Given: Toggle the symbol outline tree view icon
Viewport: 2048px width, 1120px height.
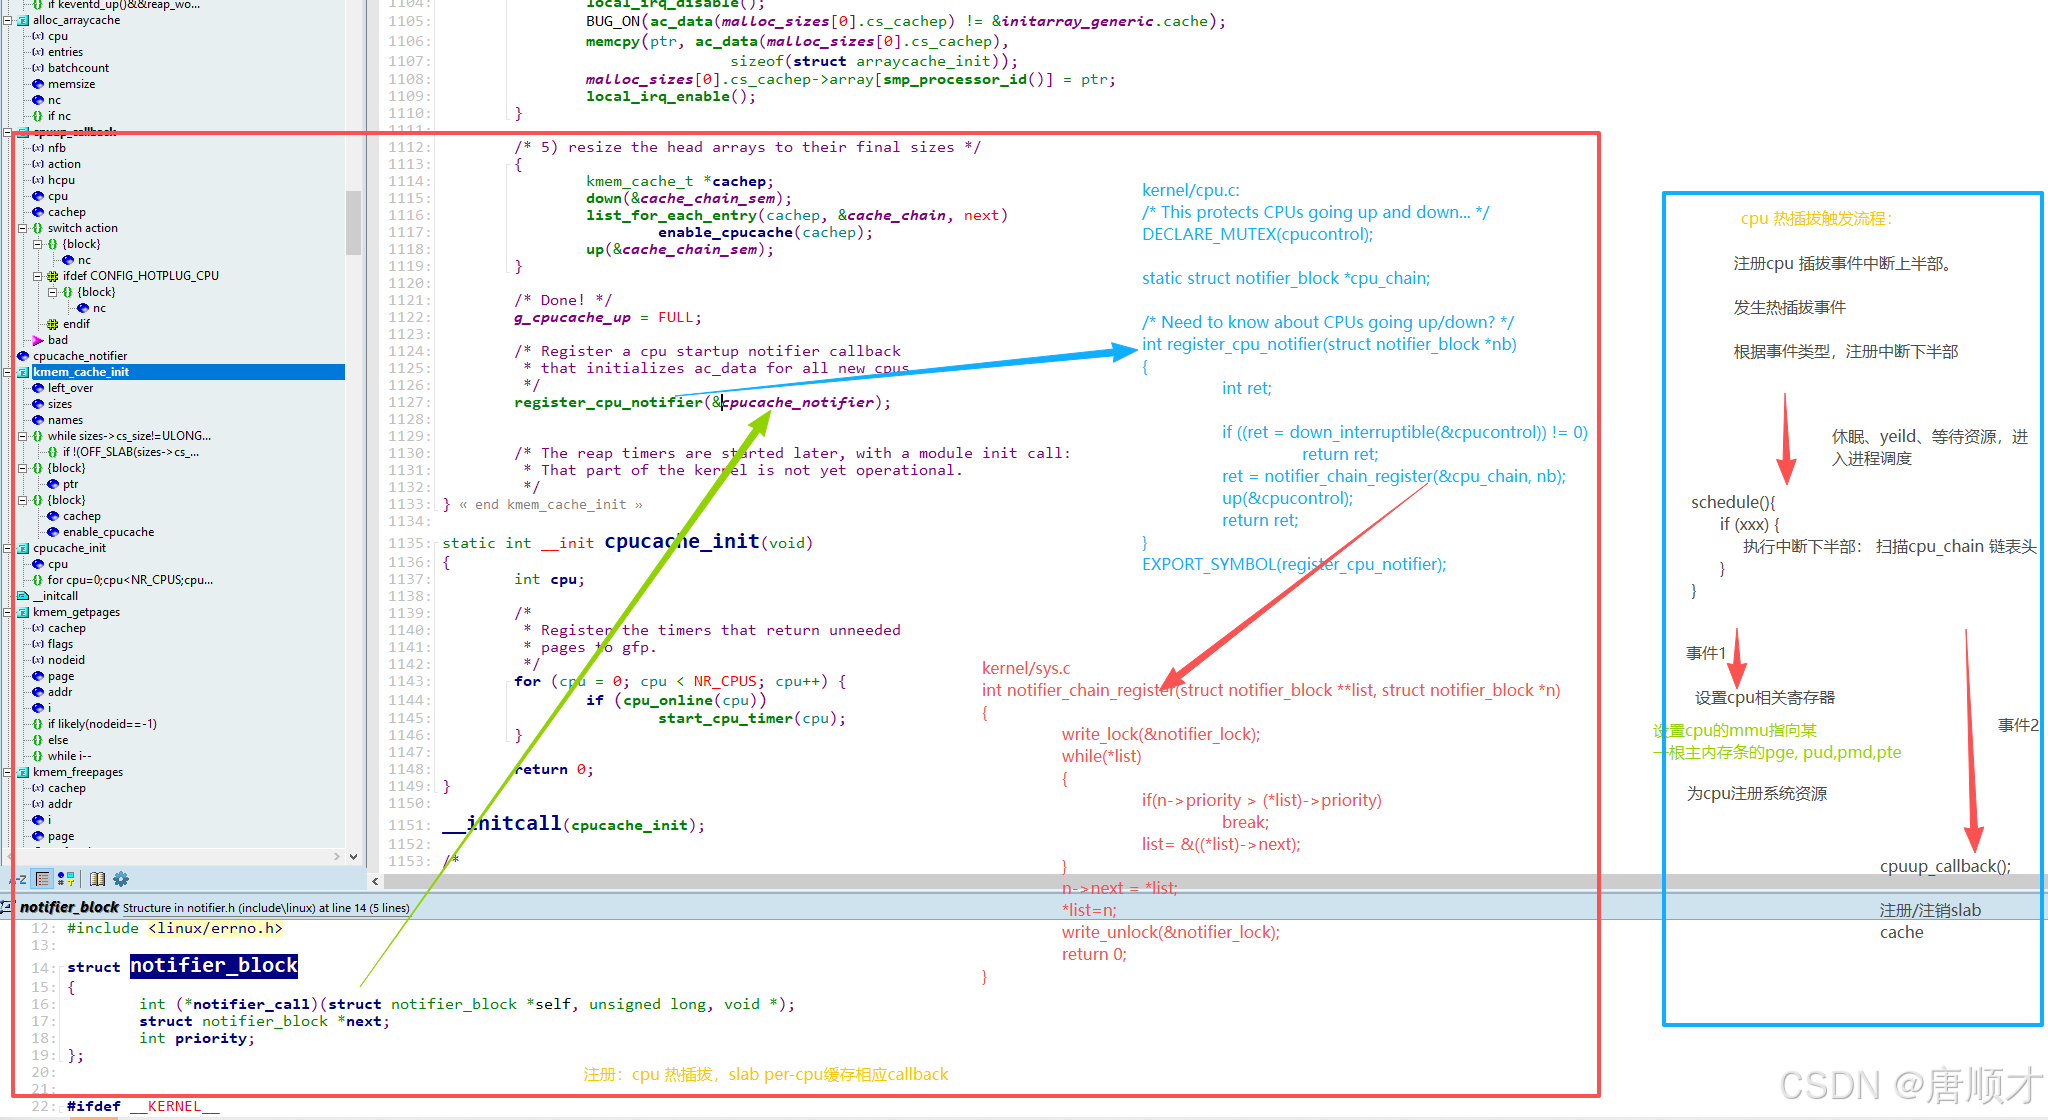Looking at the screenshot, I should point(42,879).
